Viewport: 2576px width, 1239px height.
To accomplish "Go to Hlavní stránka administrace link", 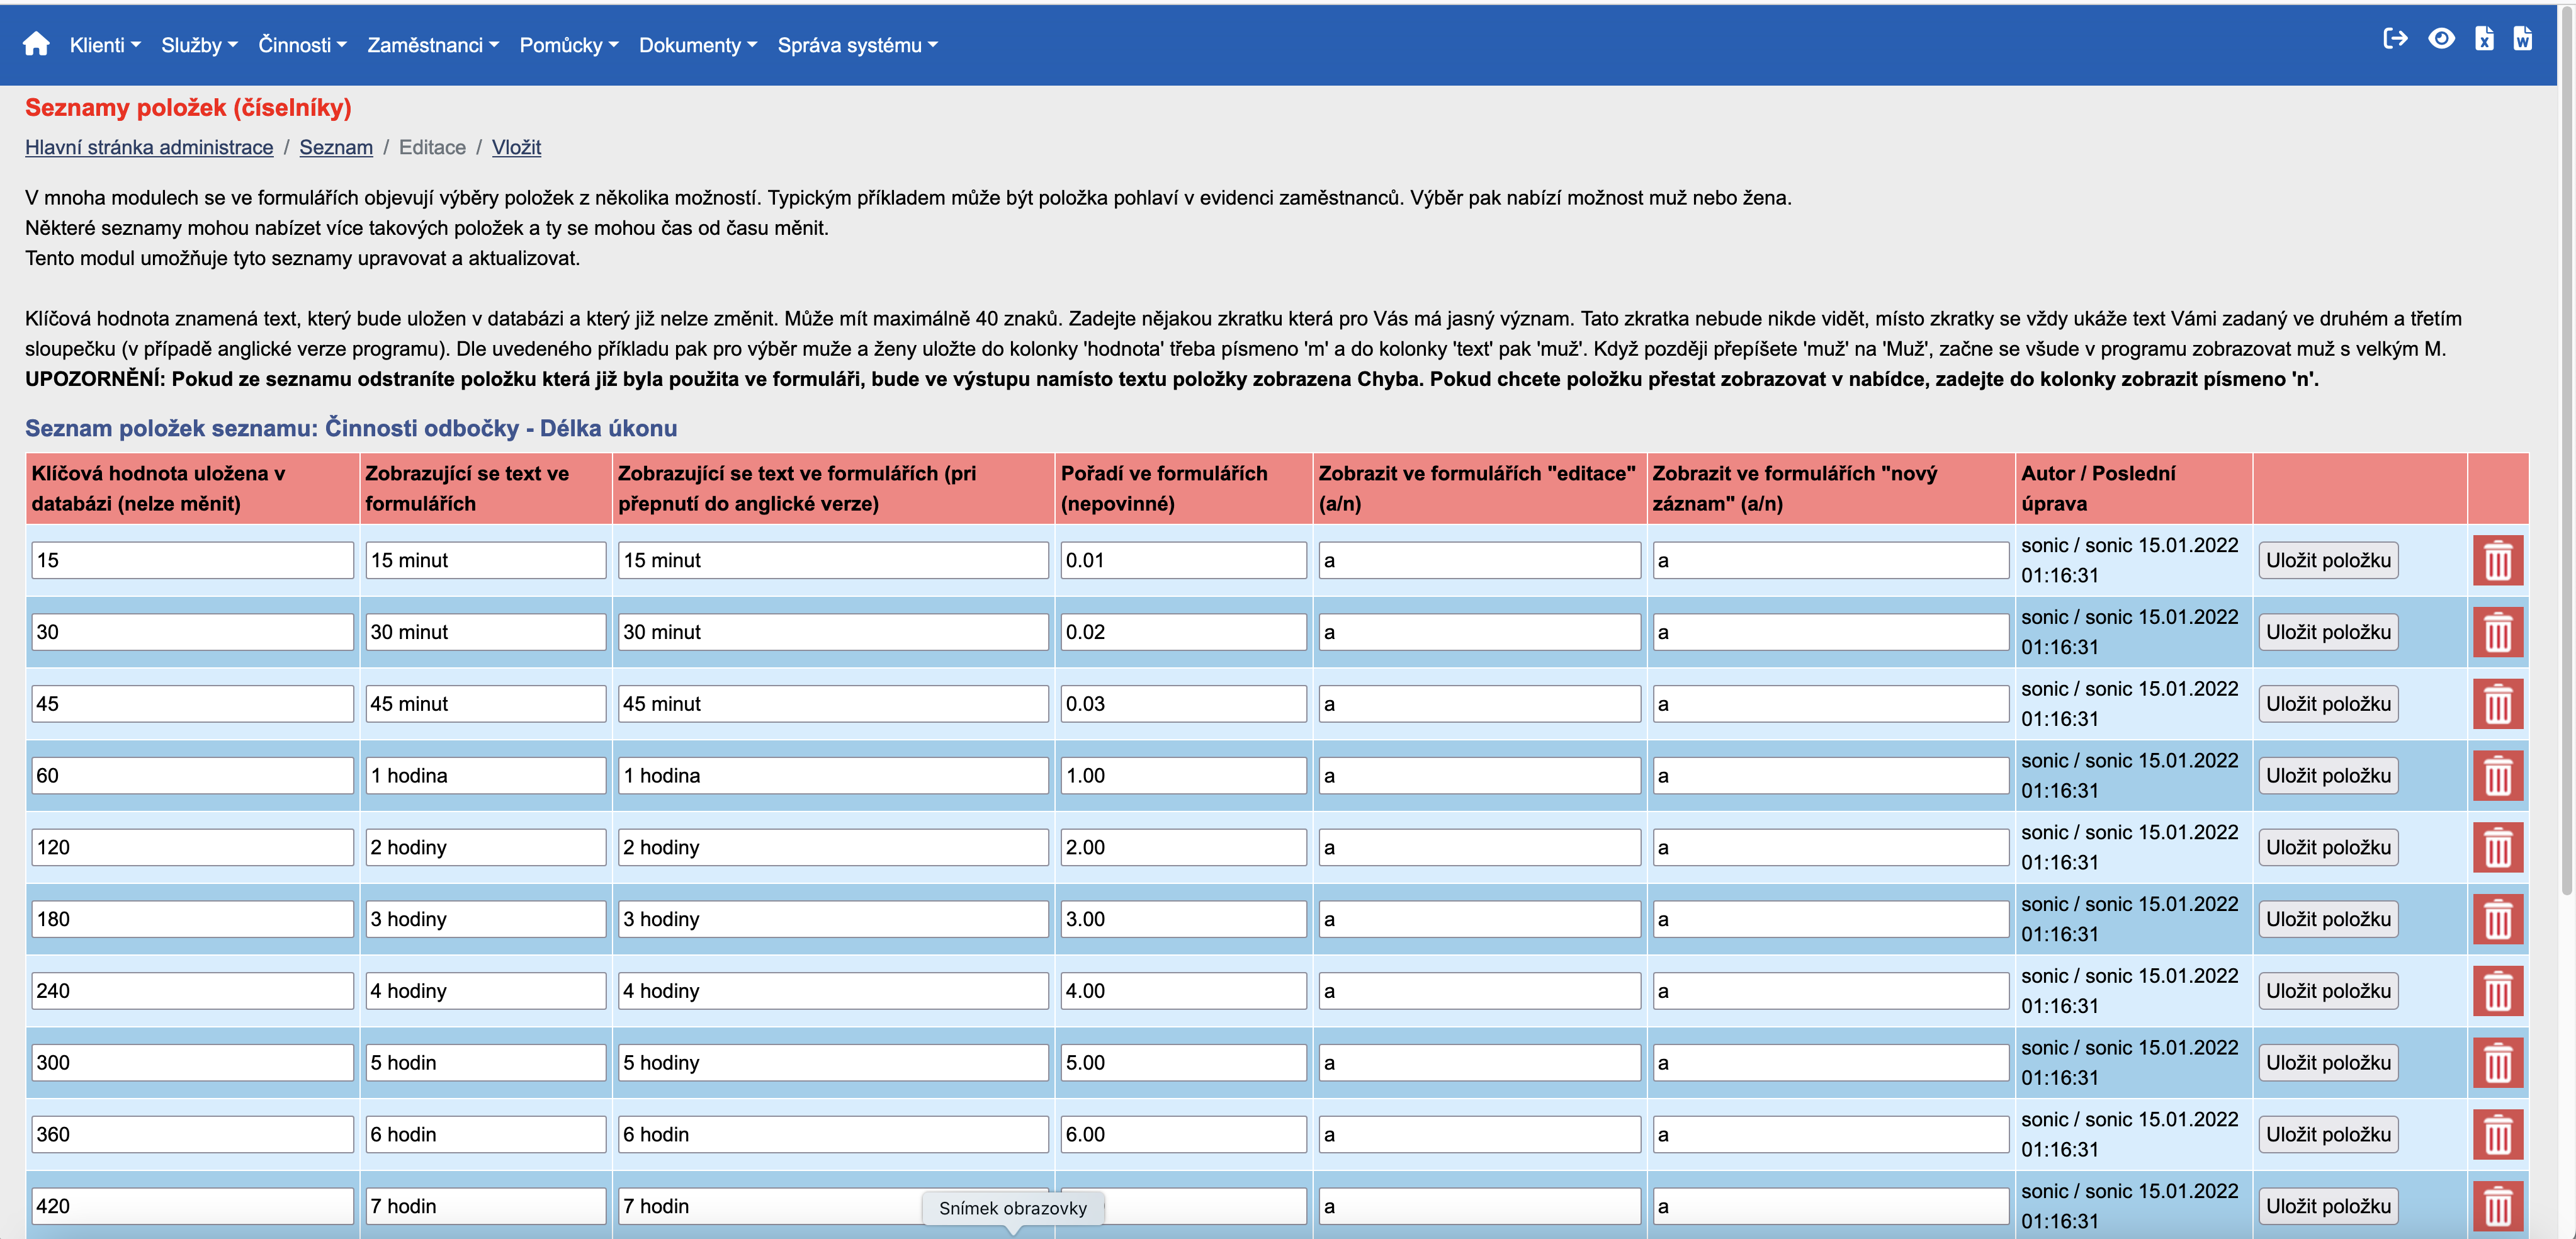I will (x=149, y=147).
